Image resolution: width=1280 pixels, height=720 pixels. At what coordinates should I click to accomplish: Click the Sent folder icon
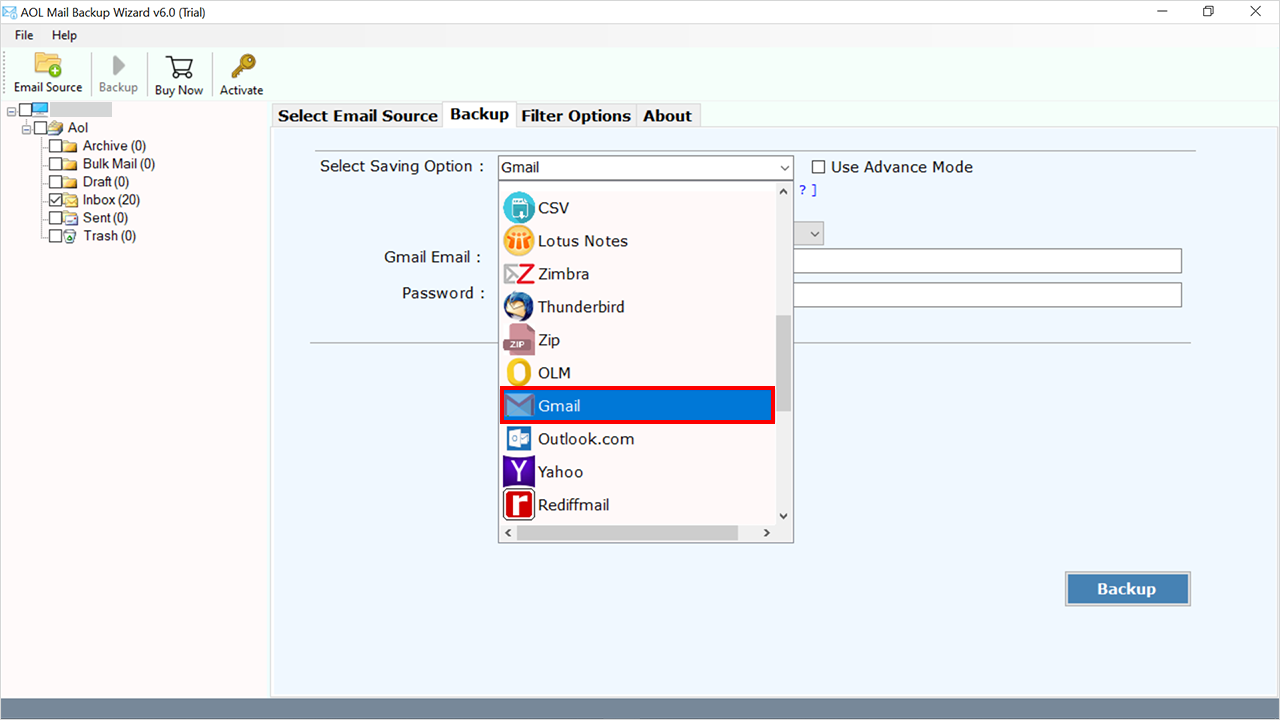click(70, 218)
